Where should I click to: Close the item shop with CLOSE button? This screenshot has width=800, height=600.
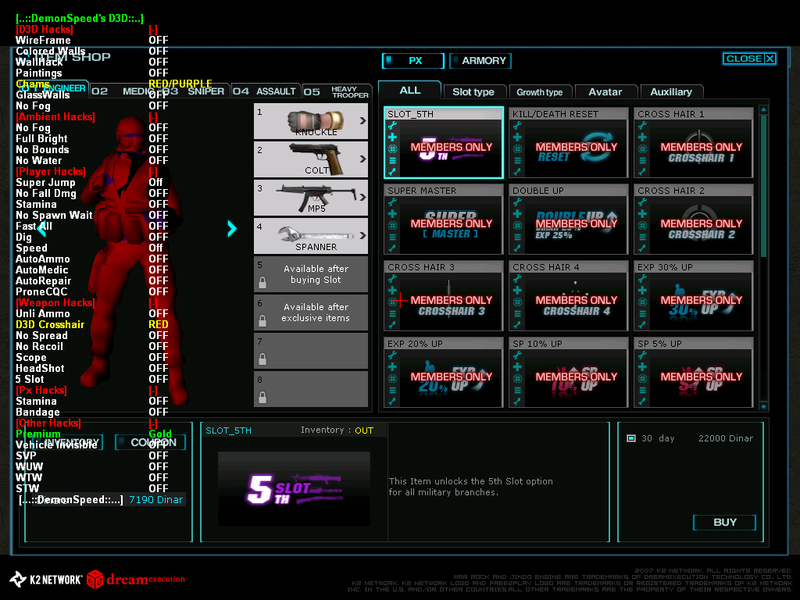[x=749, y=59]
